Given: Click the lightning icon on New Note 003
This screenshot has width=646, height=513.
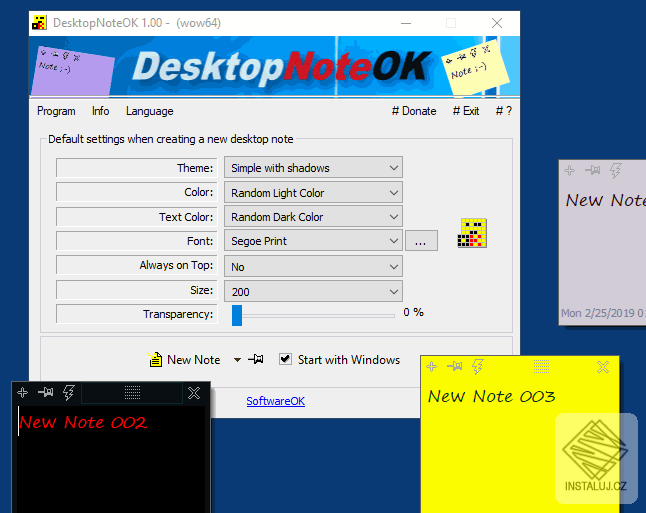Looking at the screenshot, I should pos(477,366).
